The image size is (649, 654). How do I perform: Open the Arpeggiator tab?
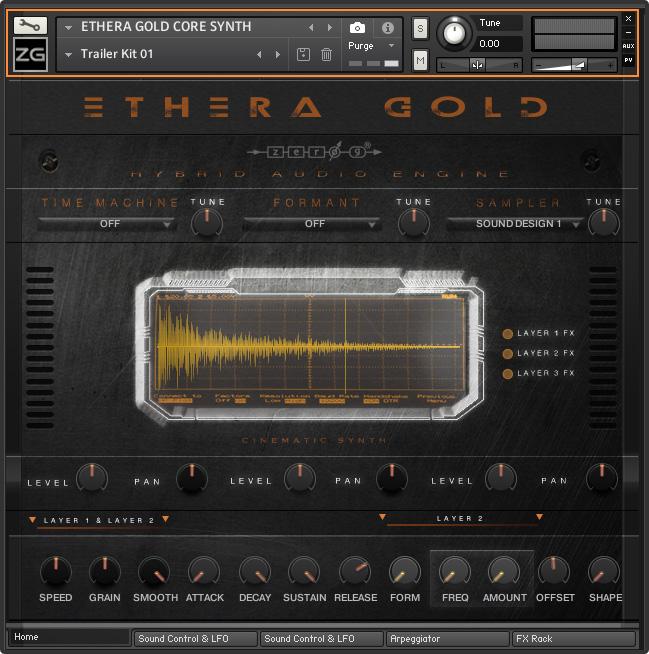(448, 639)
